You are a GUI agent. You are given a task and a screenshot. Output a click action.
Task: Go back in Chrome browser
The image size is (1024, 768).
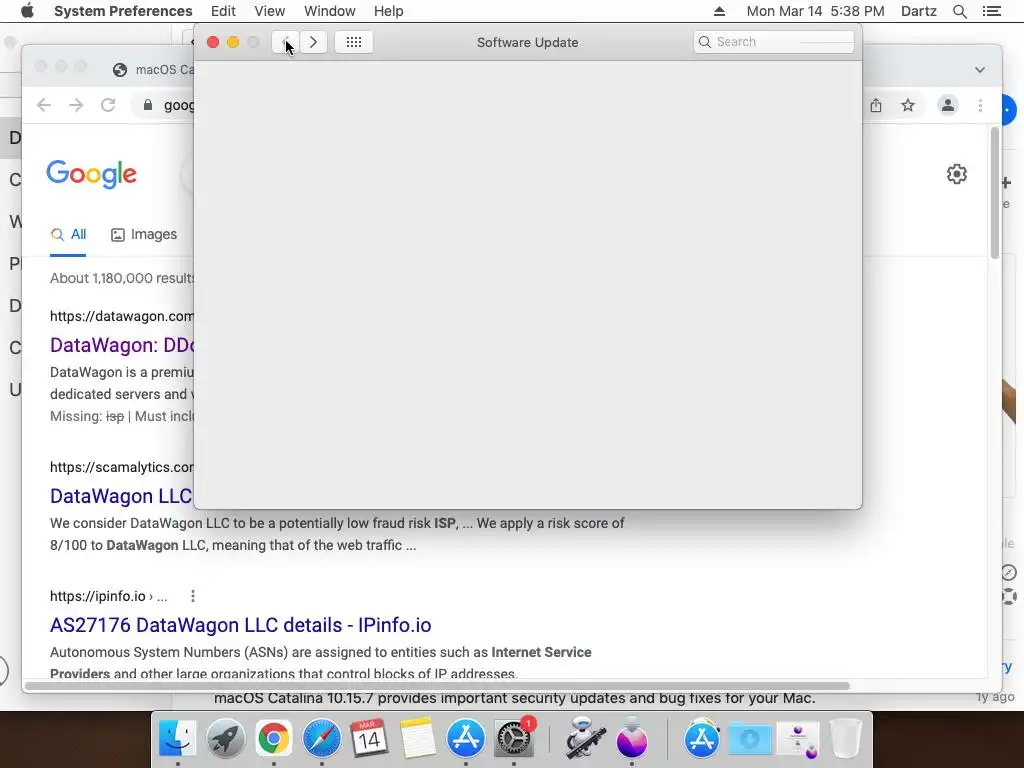pos(44,105)
